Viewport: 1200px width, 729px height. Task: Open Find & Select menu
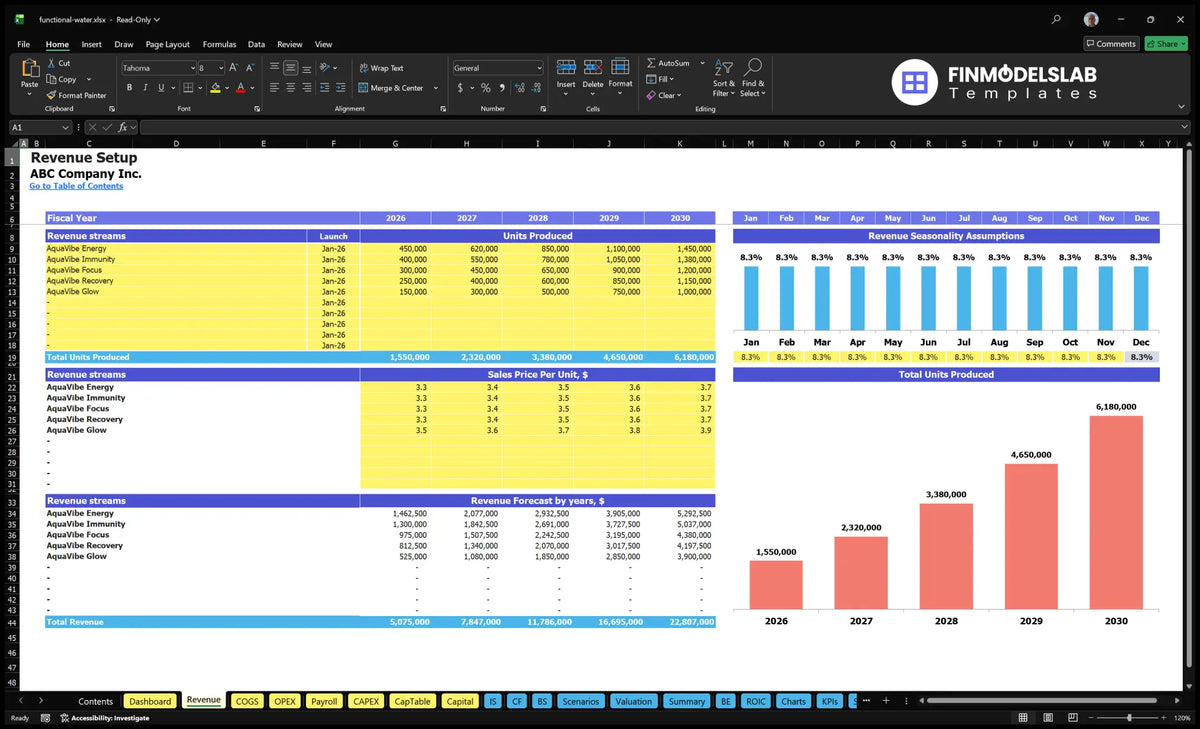753,78
